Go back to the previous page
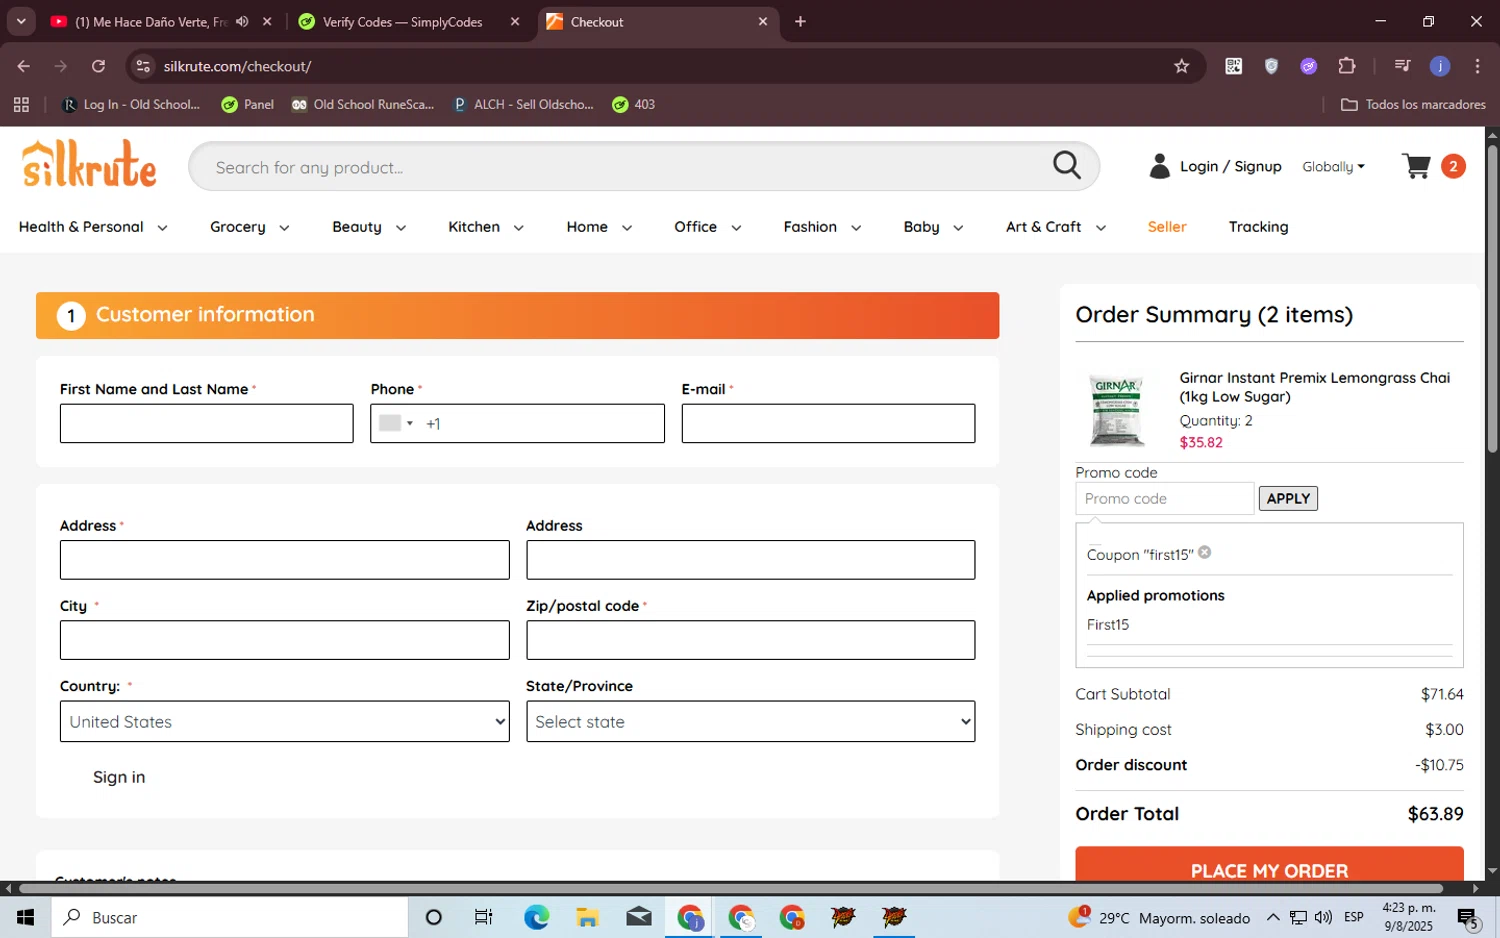 tap(24, 66)
